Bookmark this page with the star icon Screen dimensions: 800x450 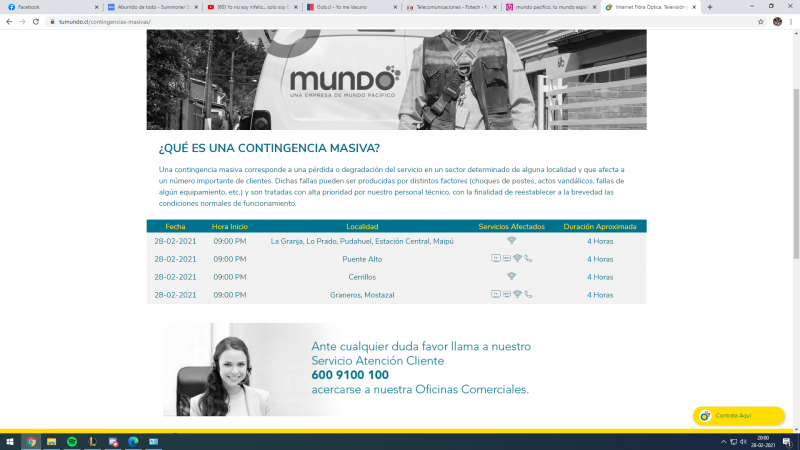point(761,22)
